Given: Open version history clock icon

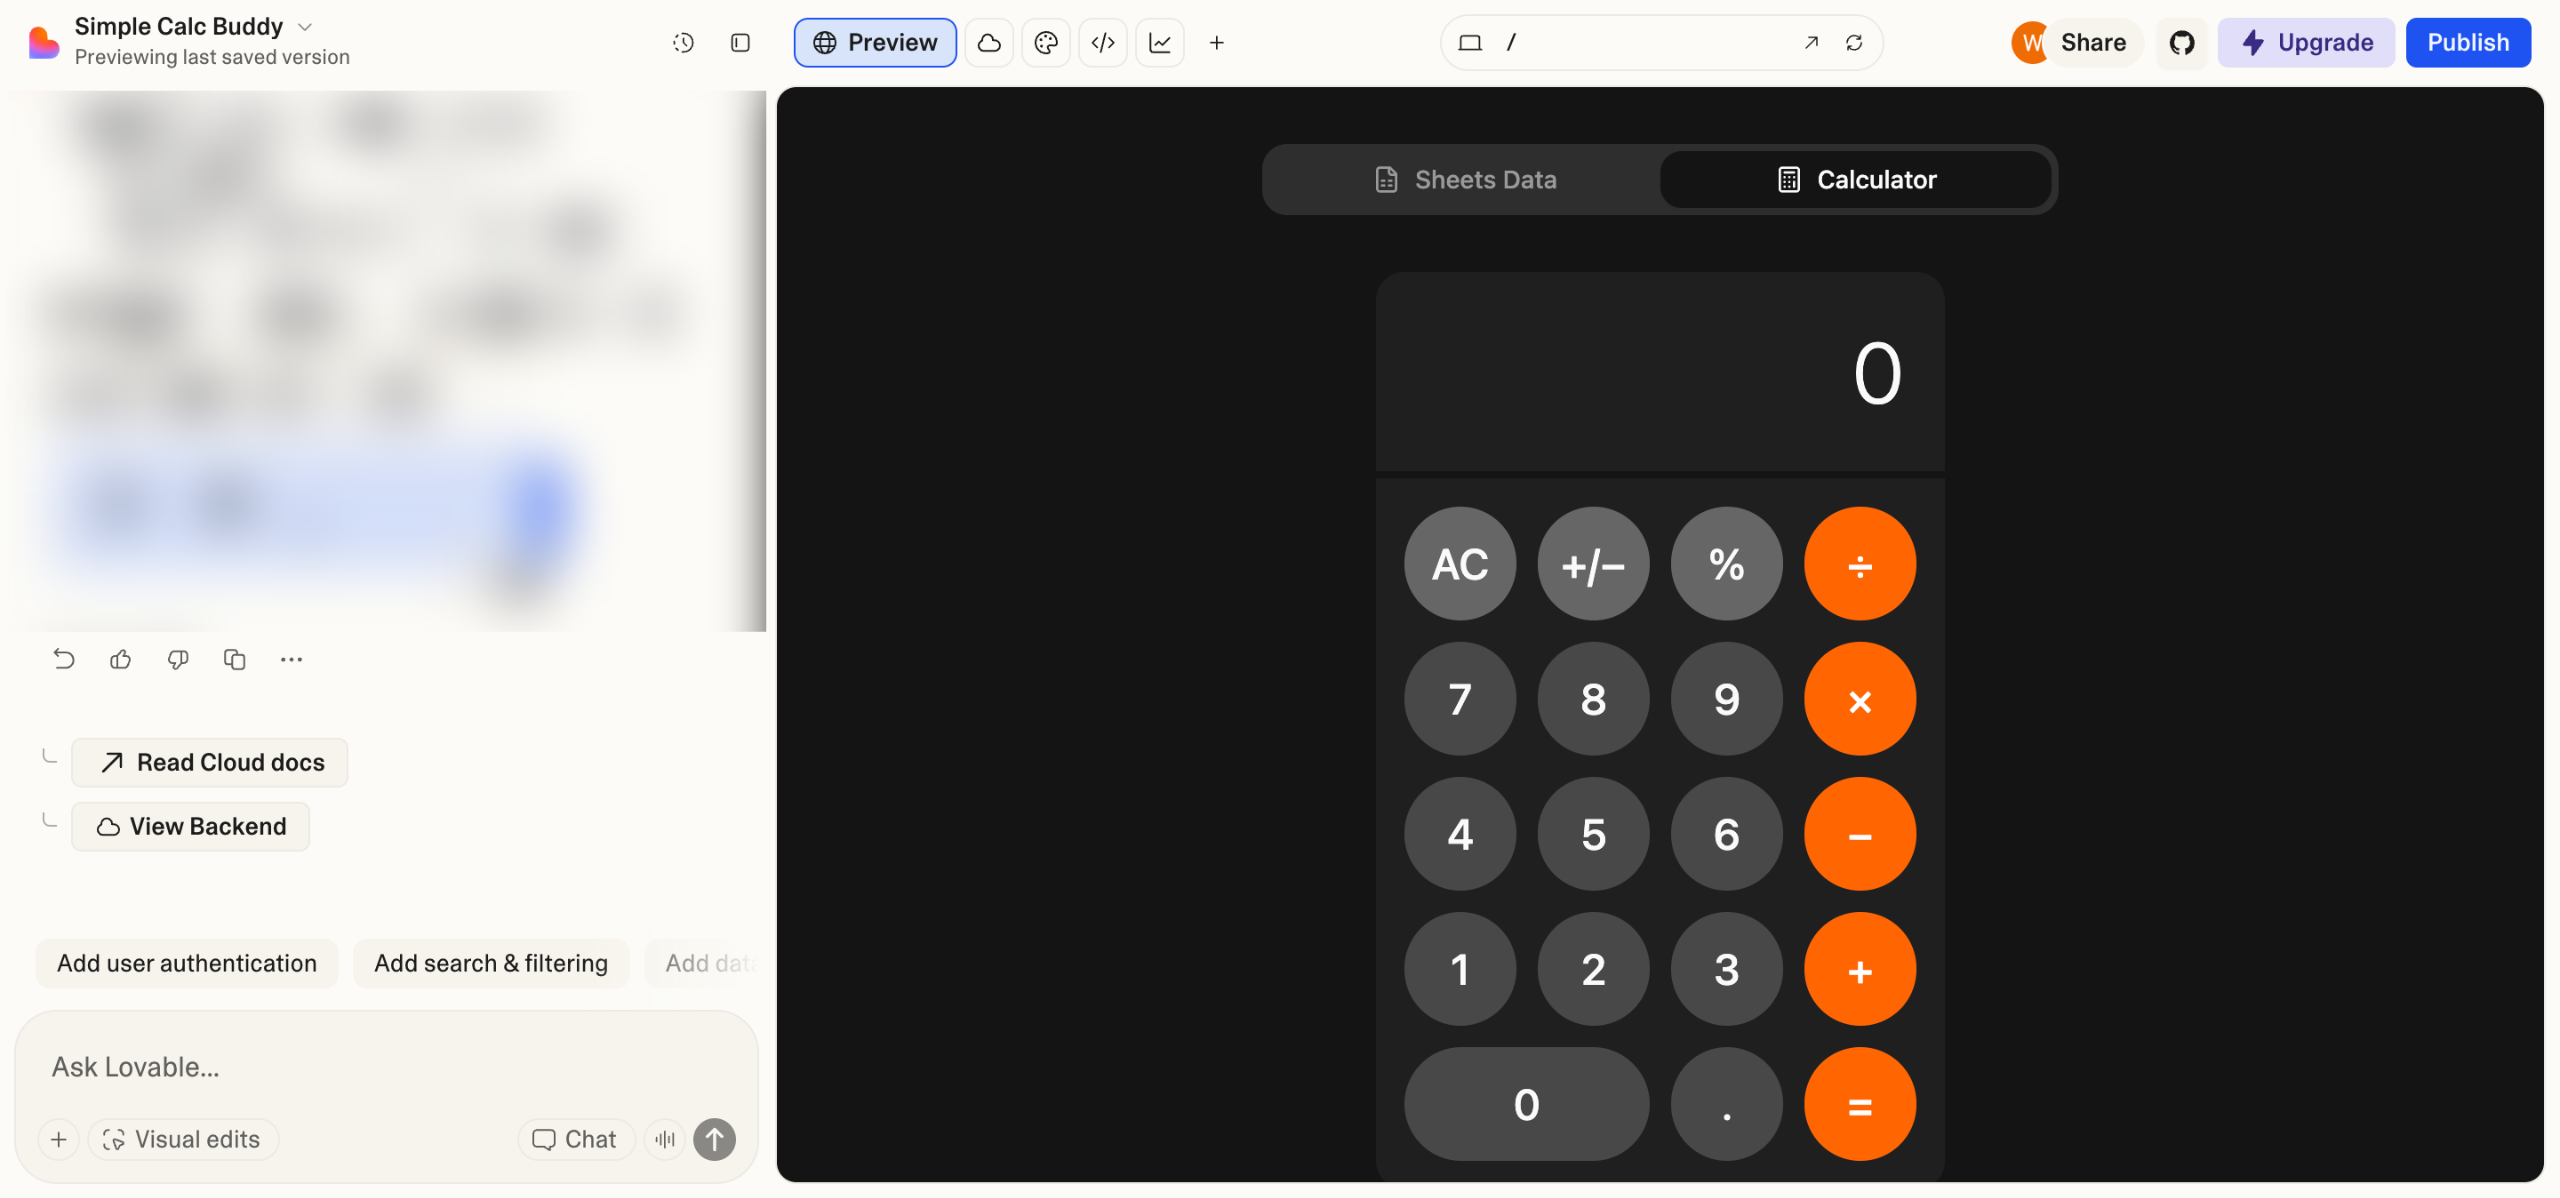Looking at the screenshot, I should pyautogui.click(x=683, y=43).
